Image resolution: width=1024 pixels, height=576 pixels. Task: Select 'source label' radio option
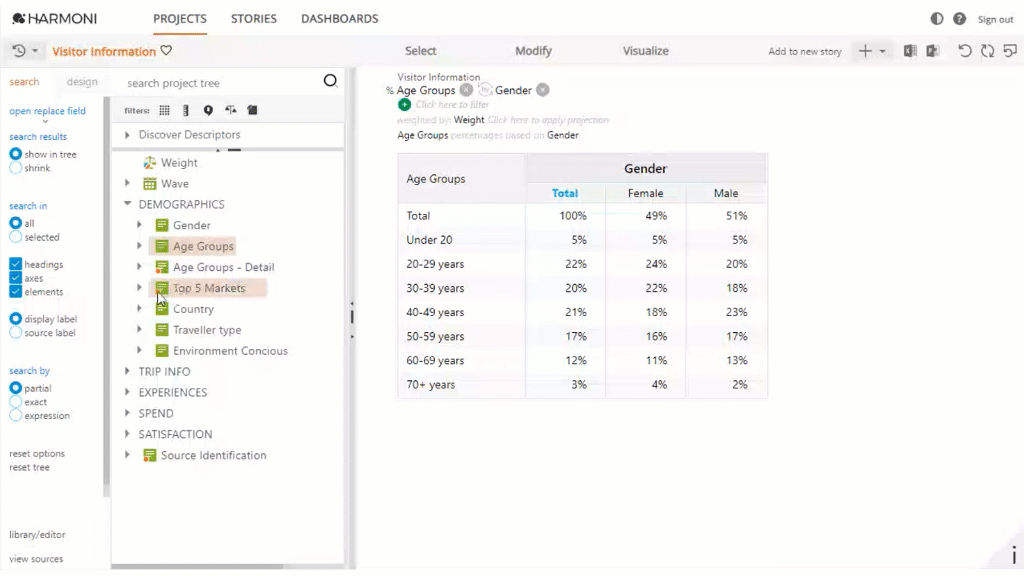coord(16,332)
